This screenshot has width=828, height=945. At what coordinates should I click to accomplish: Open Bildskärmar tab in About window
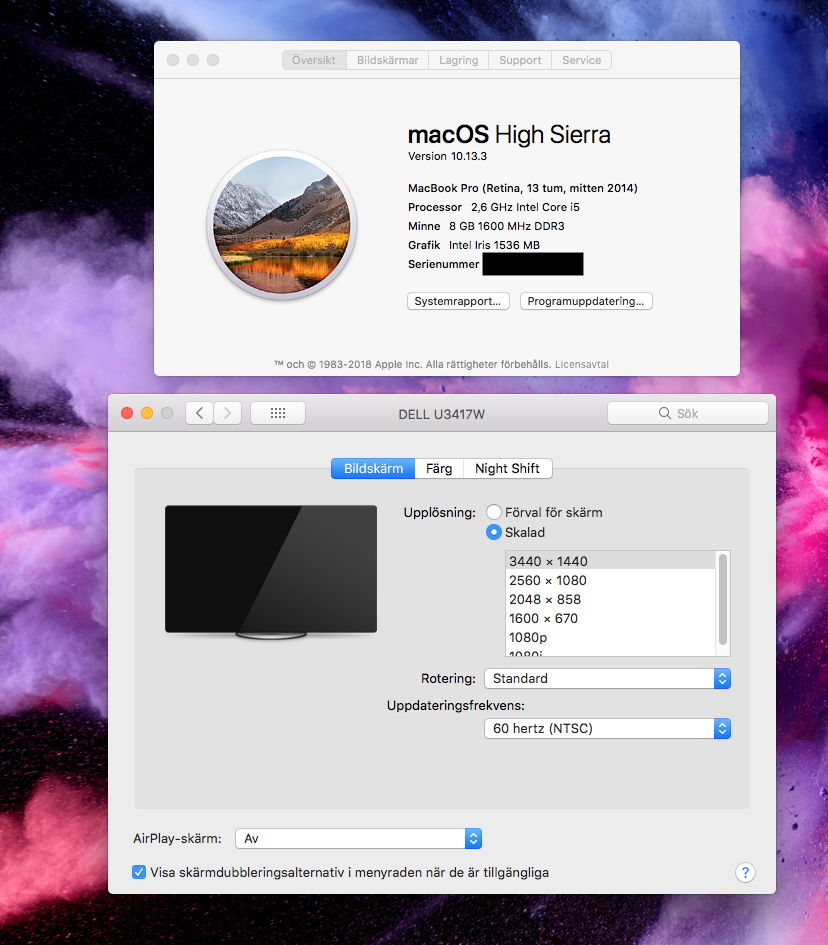click(x=387, y=60)
